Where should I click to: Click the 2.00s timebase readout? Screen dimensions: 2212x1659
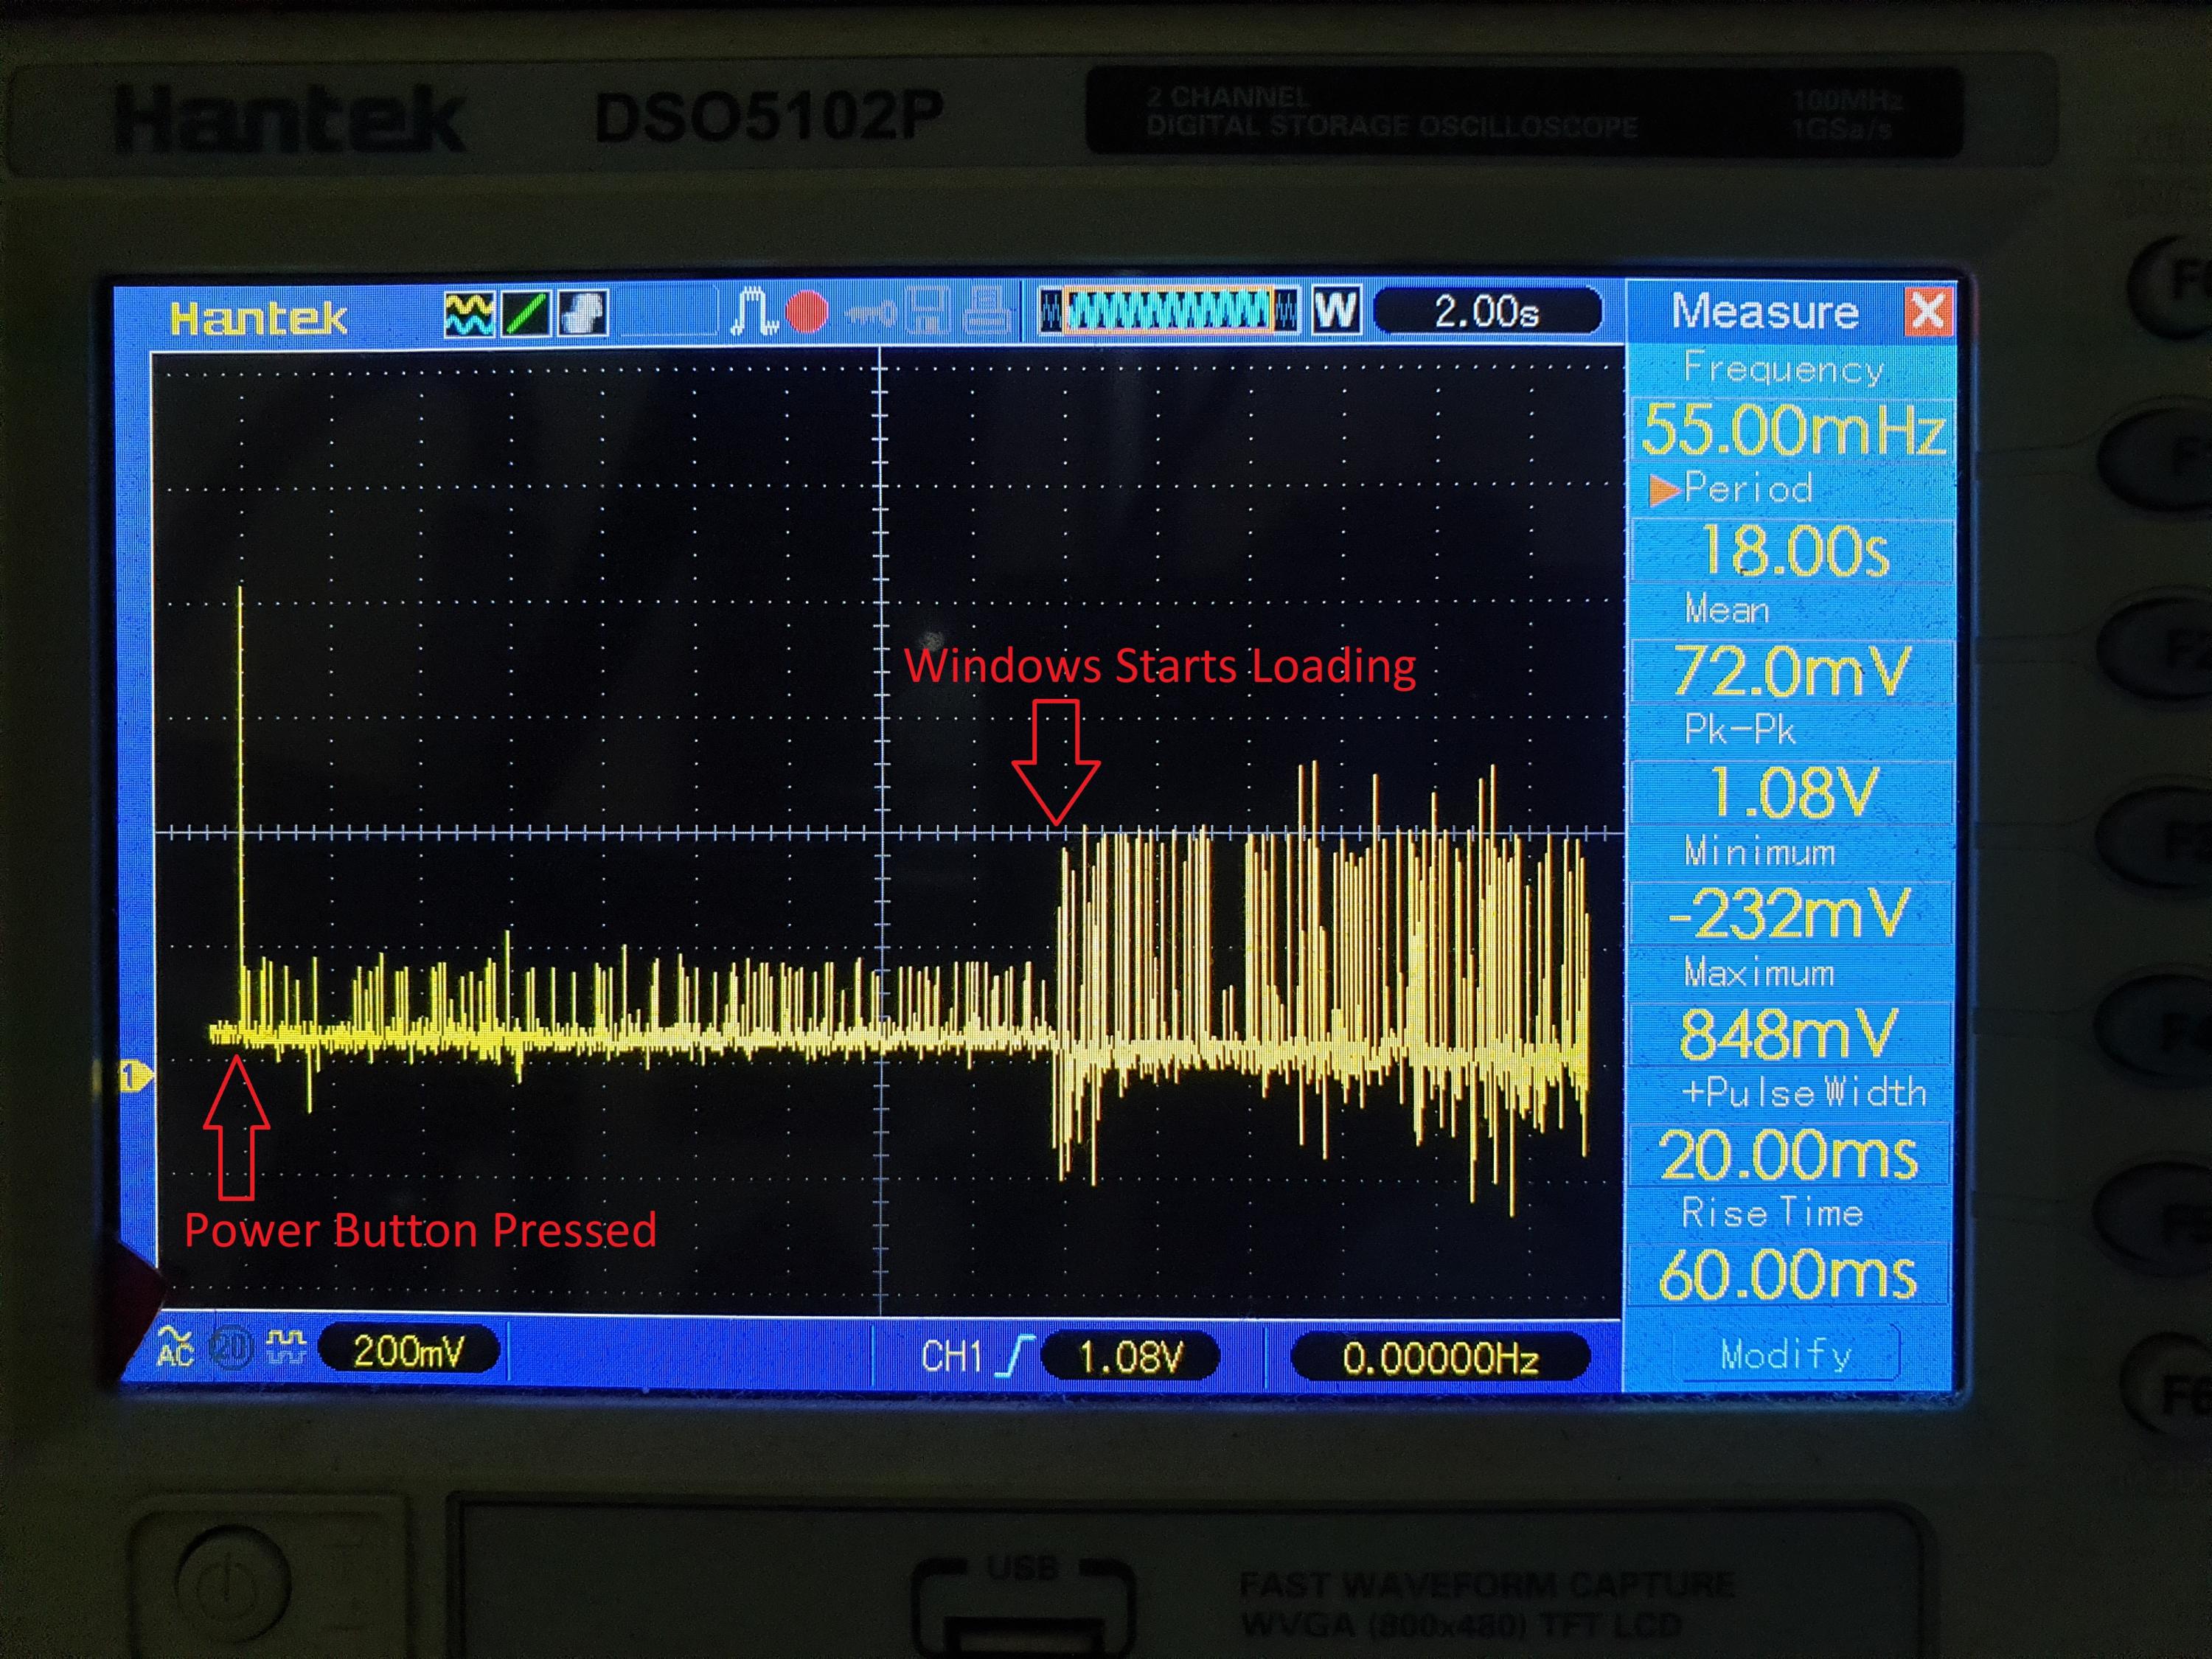(x=1487, y=311)
